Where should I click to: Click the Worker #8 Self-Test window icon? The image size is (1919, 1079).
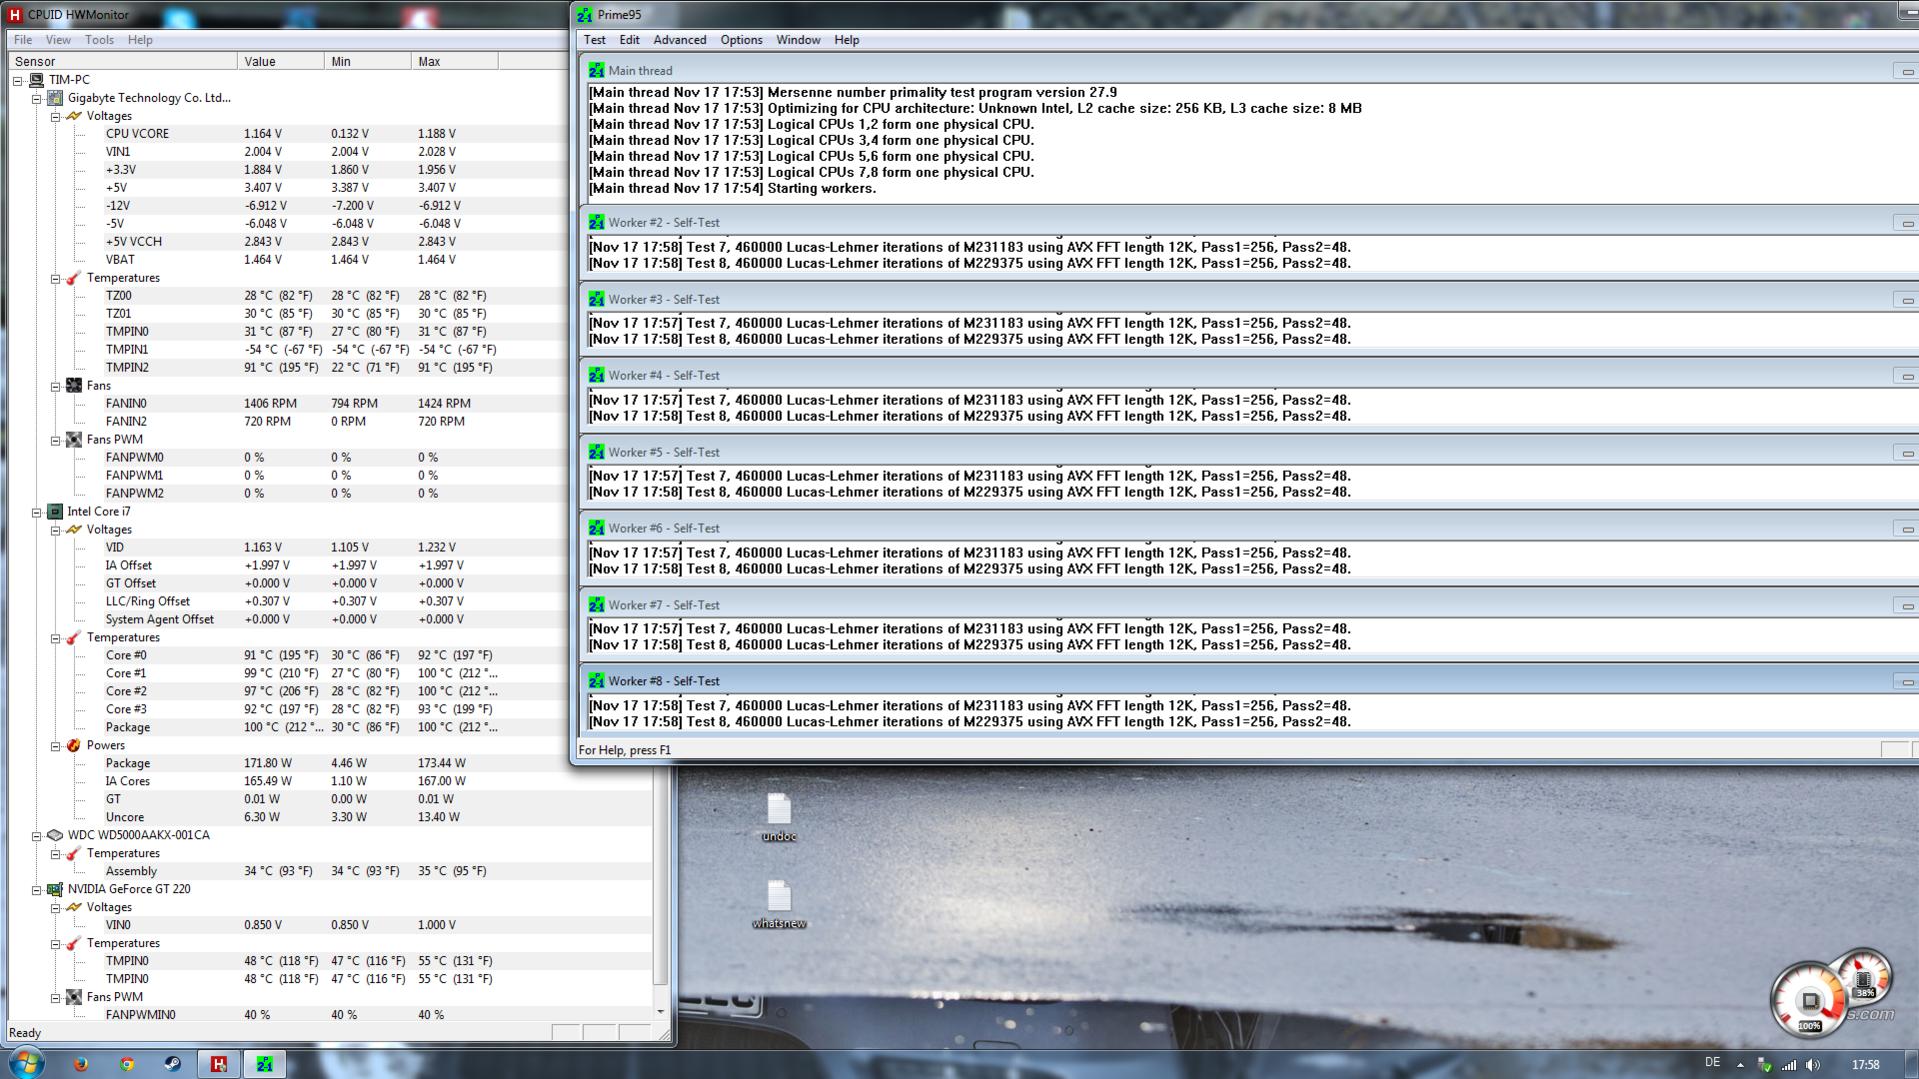coord(597,681)
